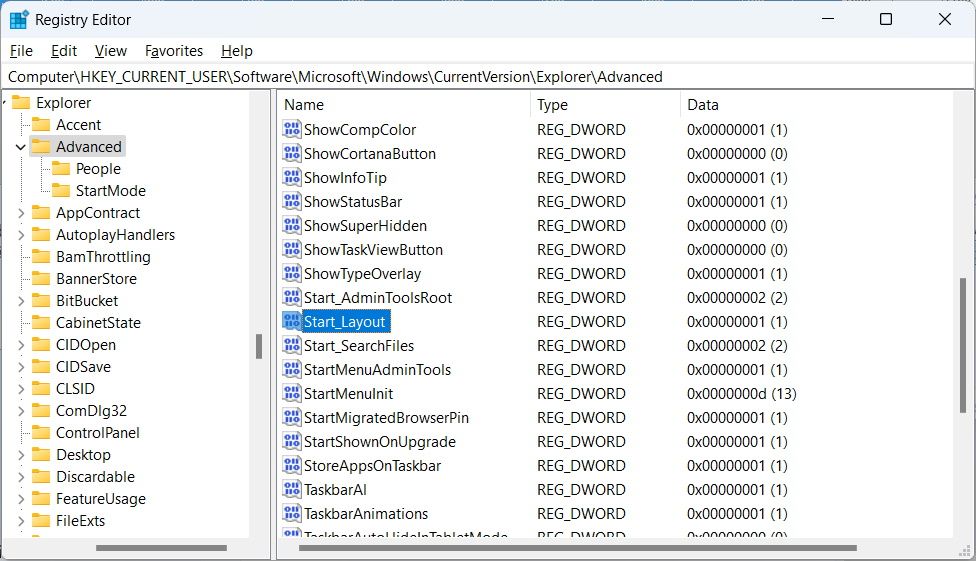The image size is (976, 561).
Task: Expand the CIDSave key
Action: (x=21, y=367)
